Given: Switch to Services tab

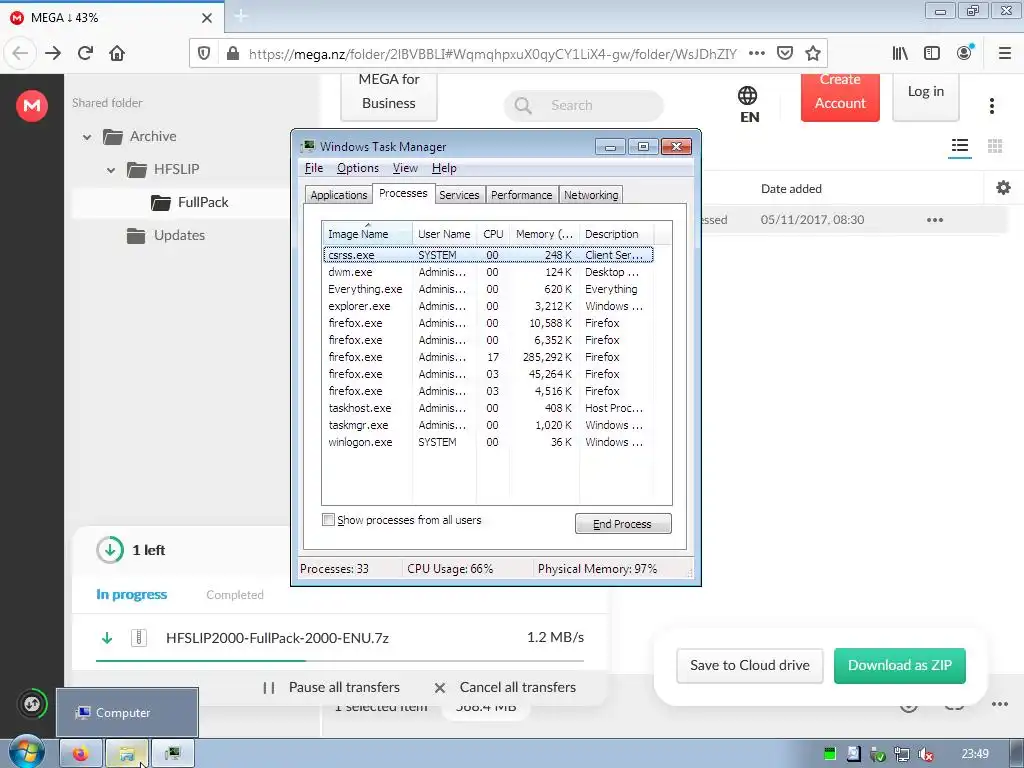Looking at the screenshot, I should (x=459, y=195).
